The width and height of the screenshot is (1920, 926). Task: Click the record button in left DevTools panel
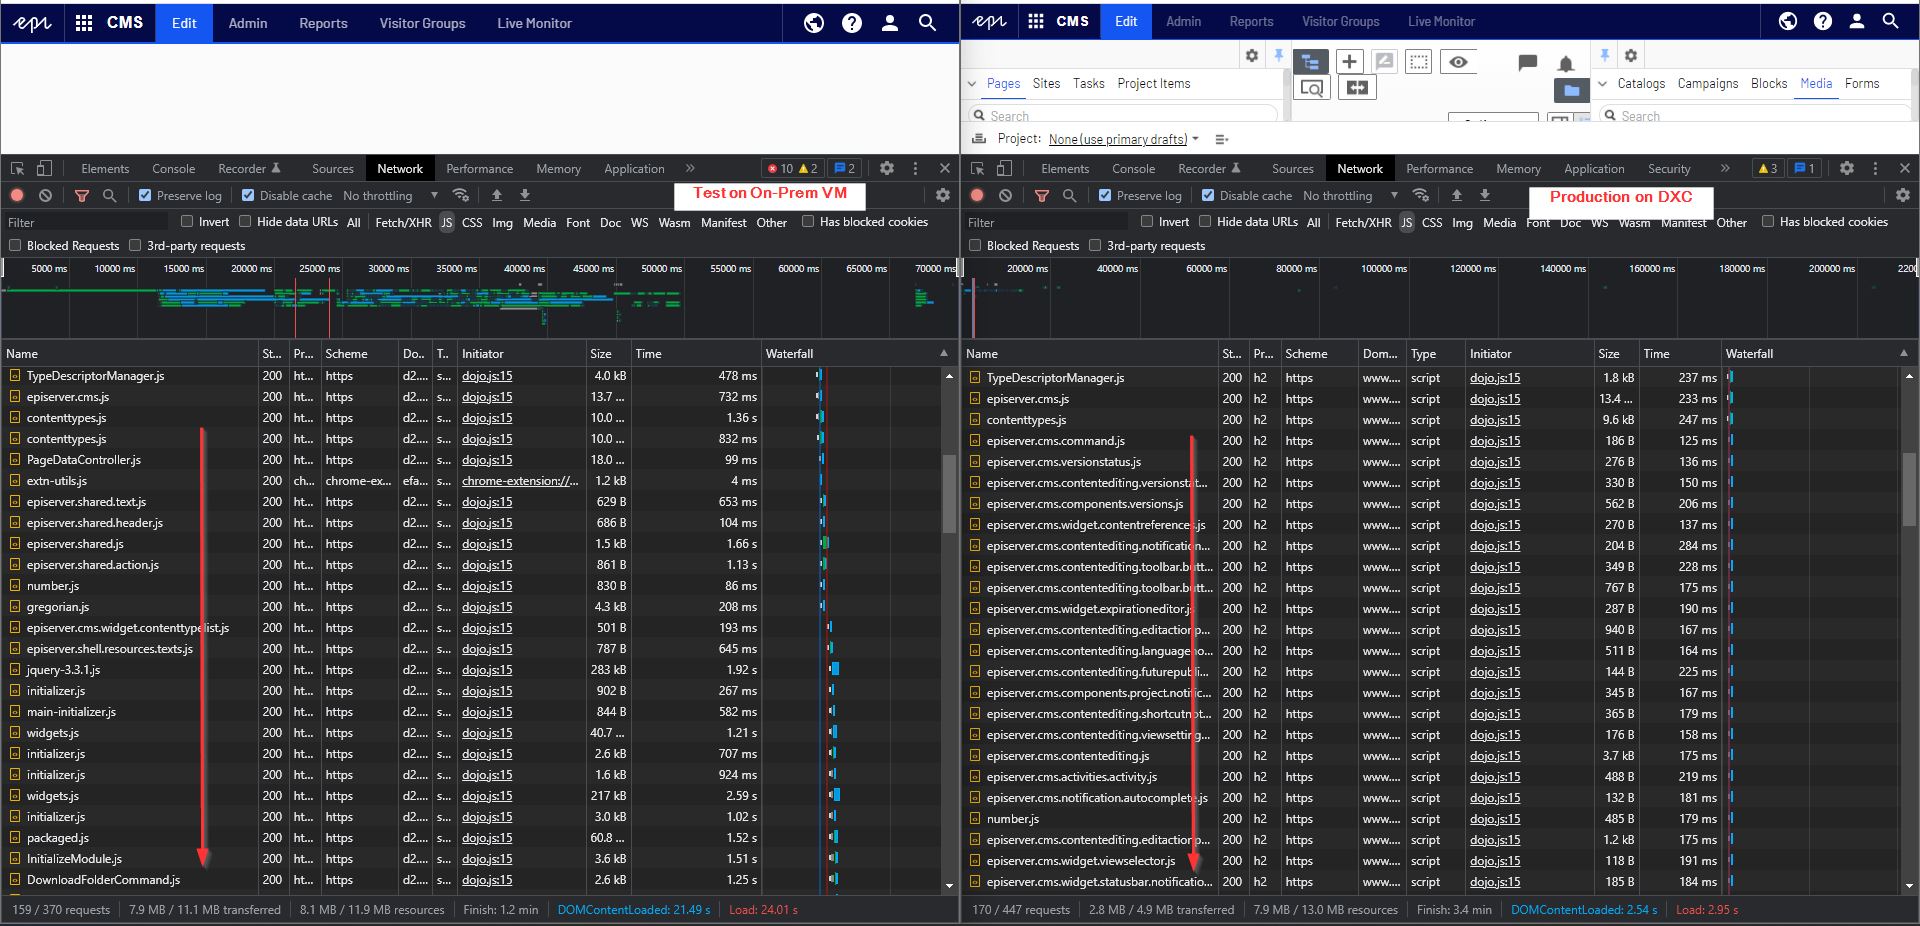[x=17, y=196]
